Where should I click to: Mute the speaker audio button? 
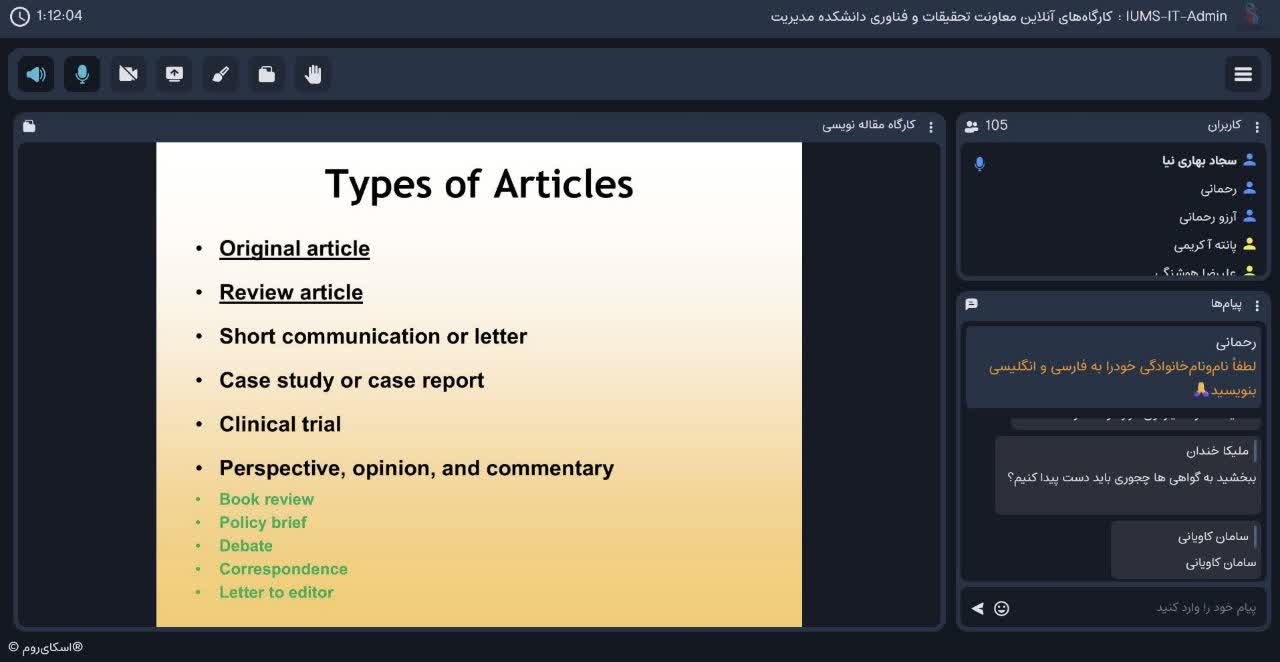pos(36,74)
